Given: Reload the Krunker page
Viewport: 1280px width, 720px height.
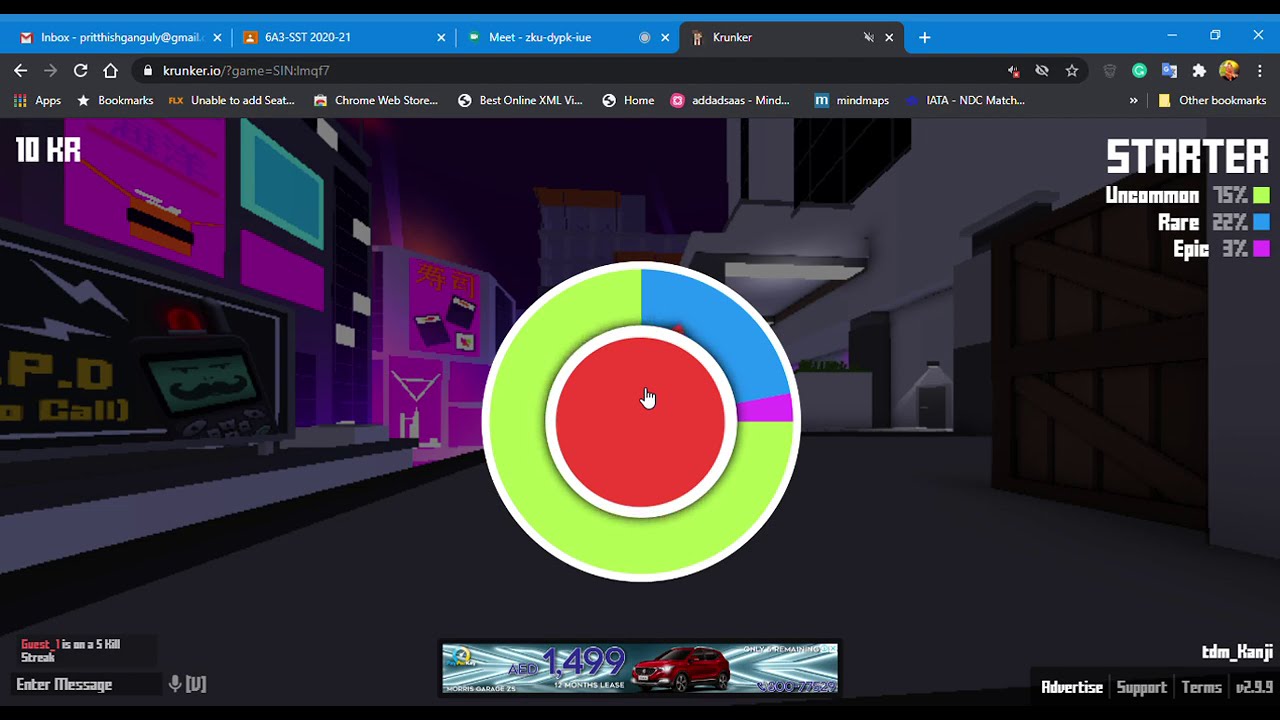Looking at the screenshot, I should tap(81, 70).
